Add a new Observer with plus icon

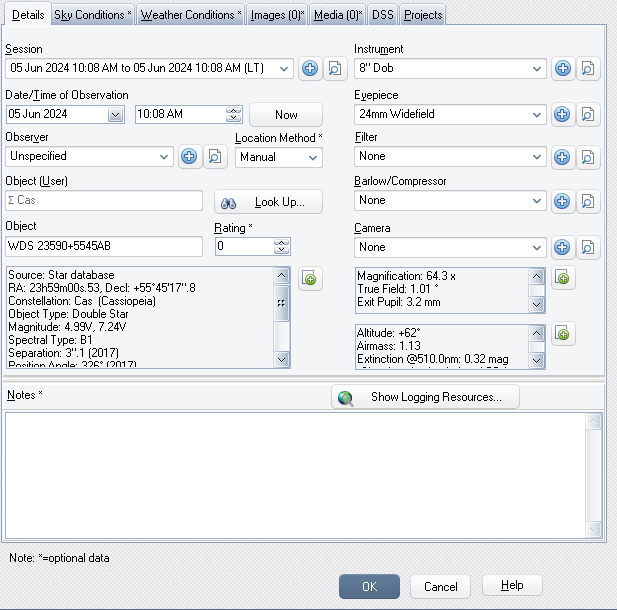[189, 156]
